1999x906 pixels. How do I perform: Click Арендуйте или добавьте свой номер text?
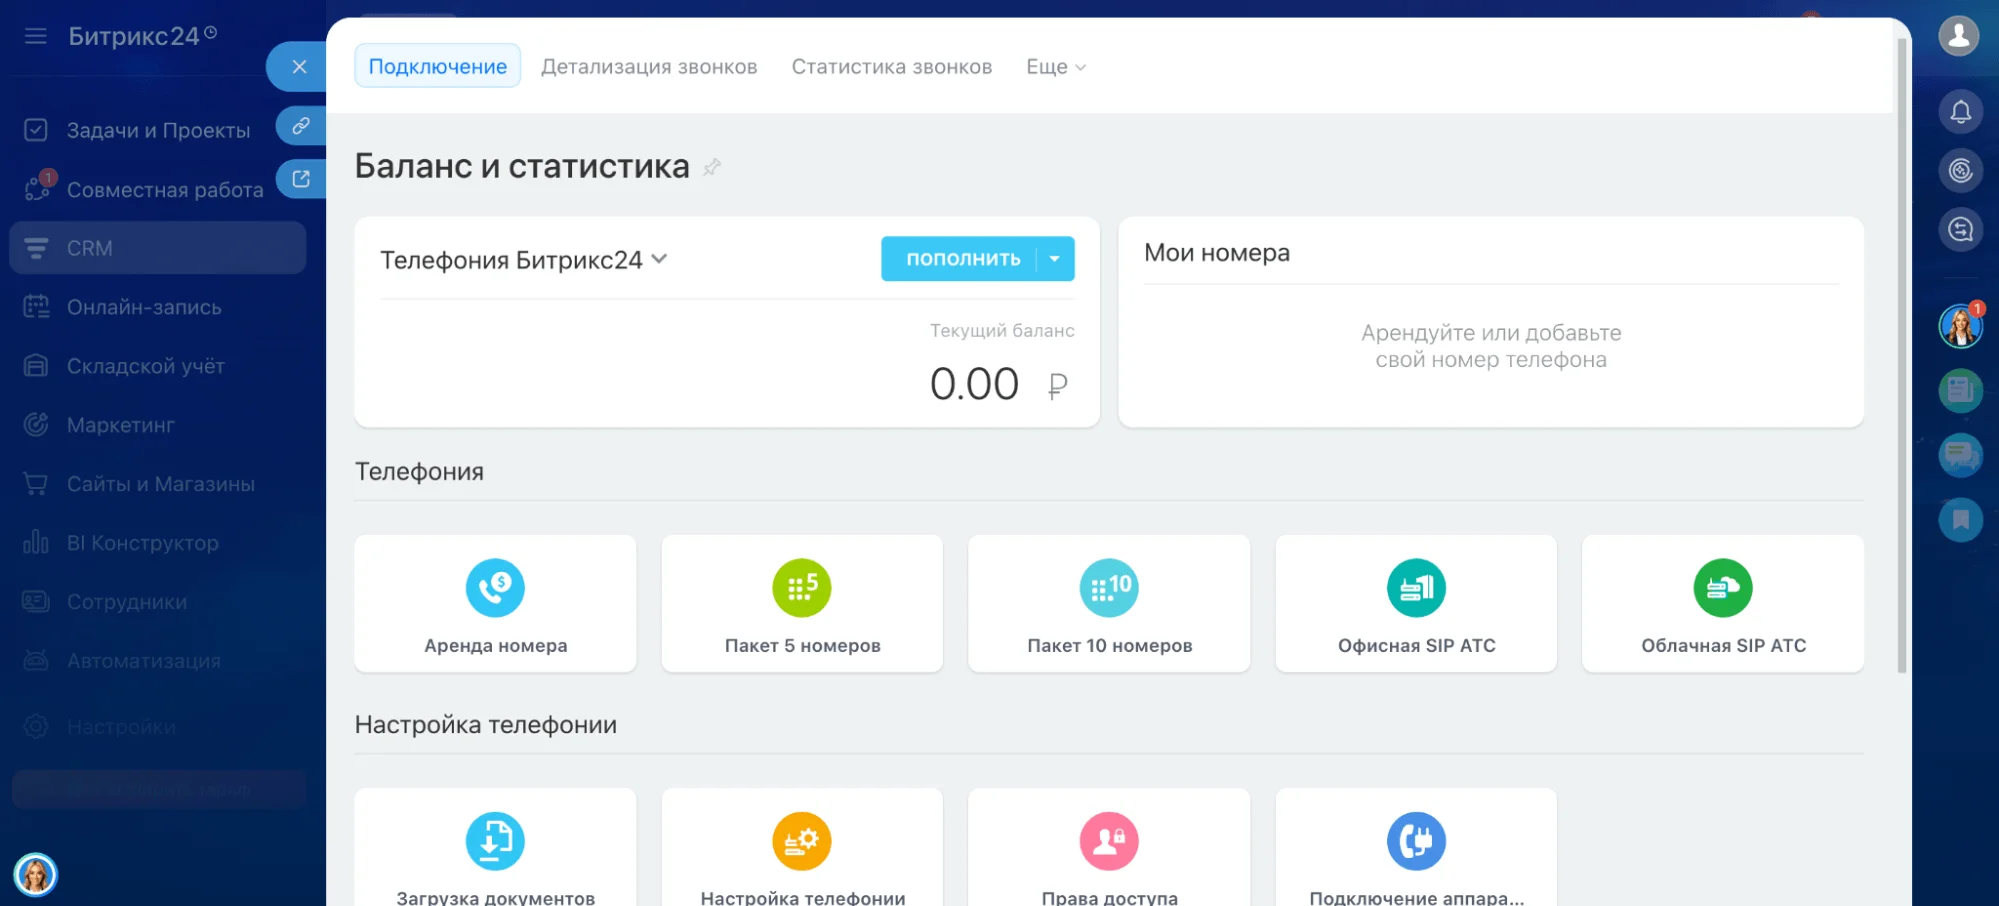1491,346
